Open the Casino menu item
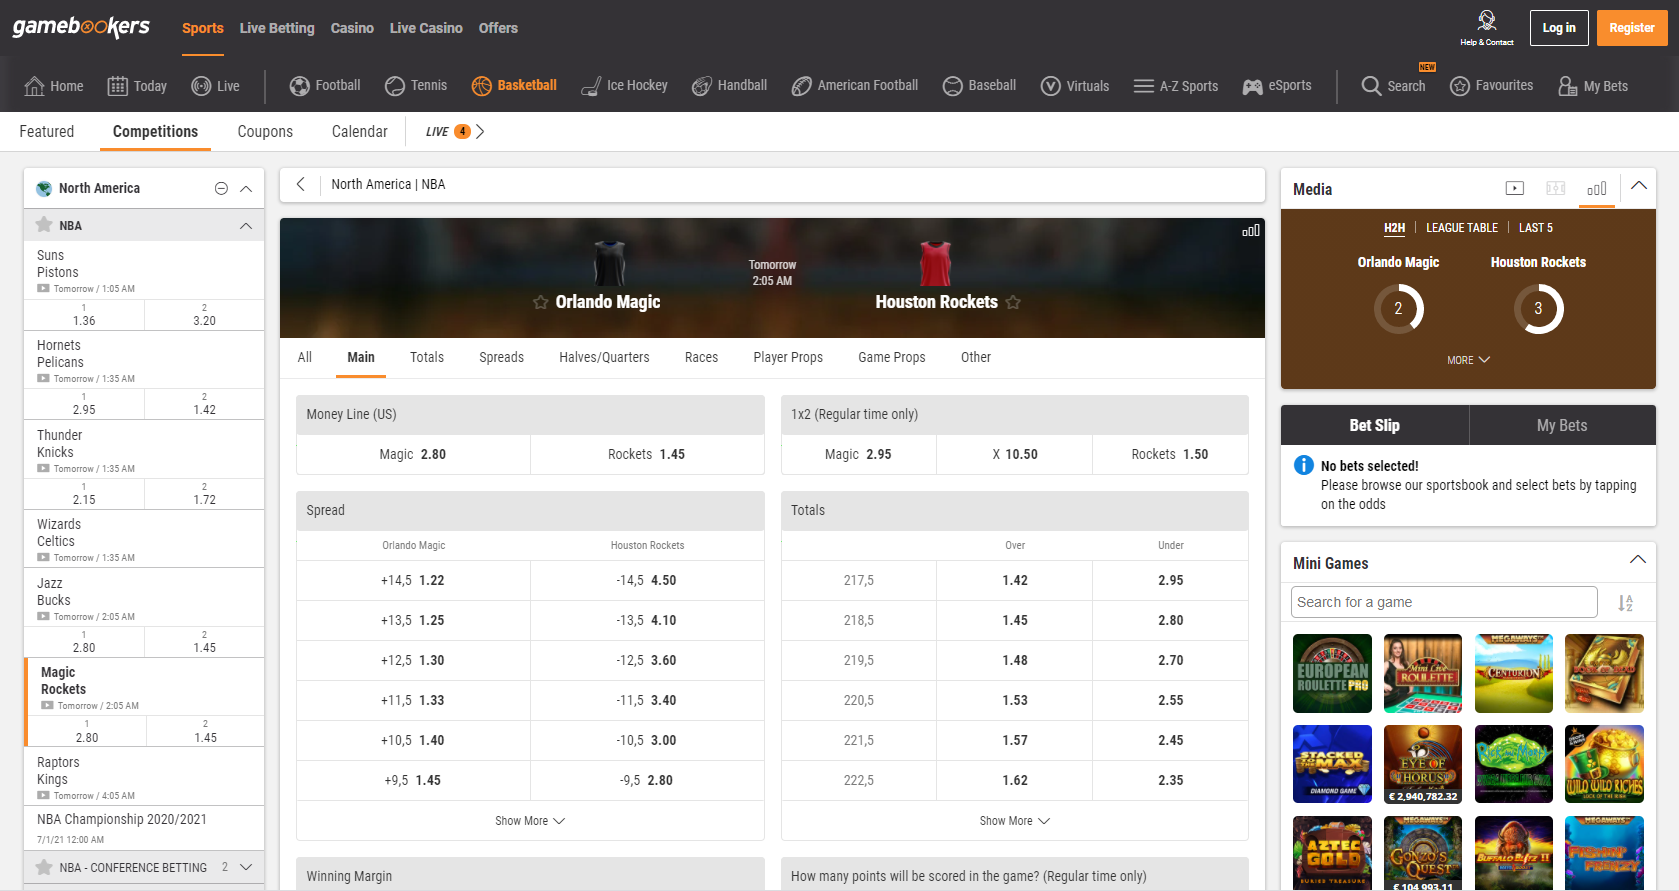Image resolution: width=1679 pixels, height=891 pixels. (x=352, y=28)
